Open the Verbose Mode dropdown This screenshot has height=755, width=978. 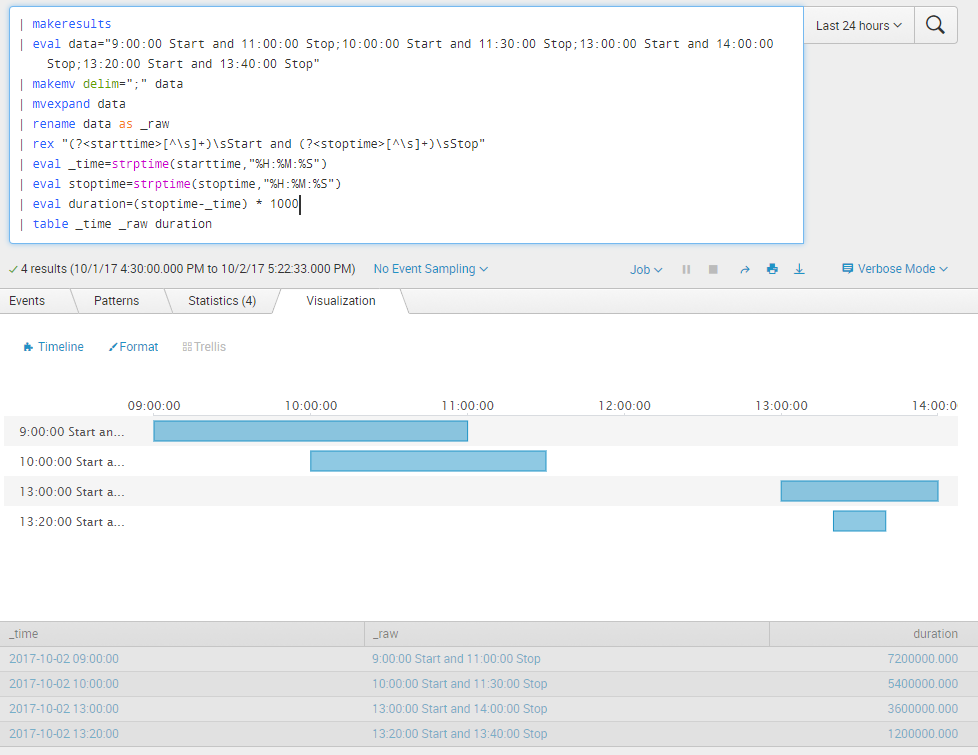click(x=894, y=269)
